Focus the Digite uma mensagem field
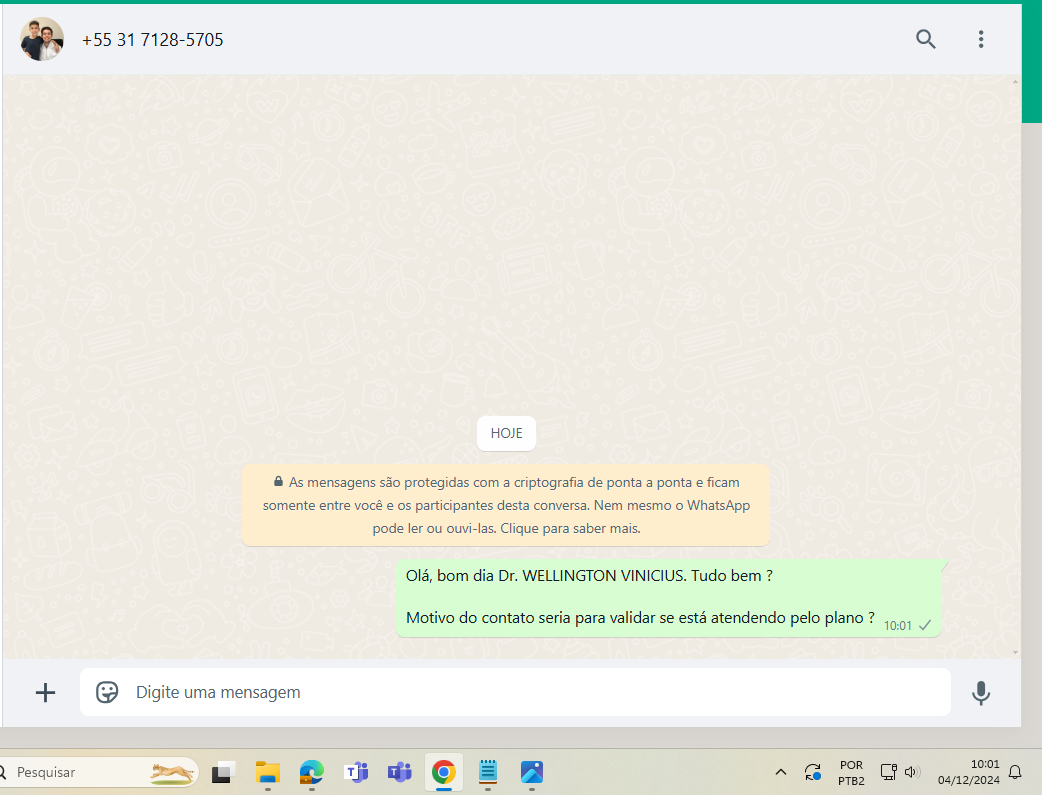The width and height of the screenshot is (1042, 795). (515, 692)
